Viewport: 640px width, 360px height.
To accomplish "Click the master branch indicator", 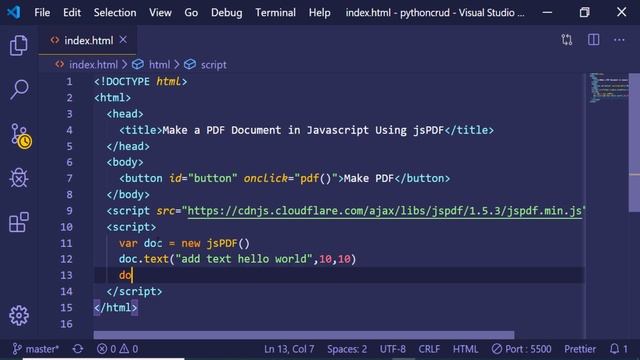I will click(x=36, y=349).
